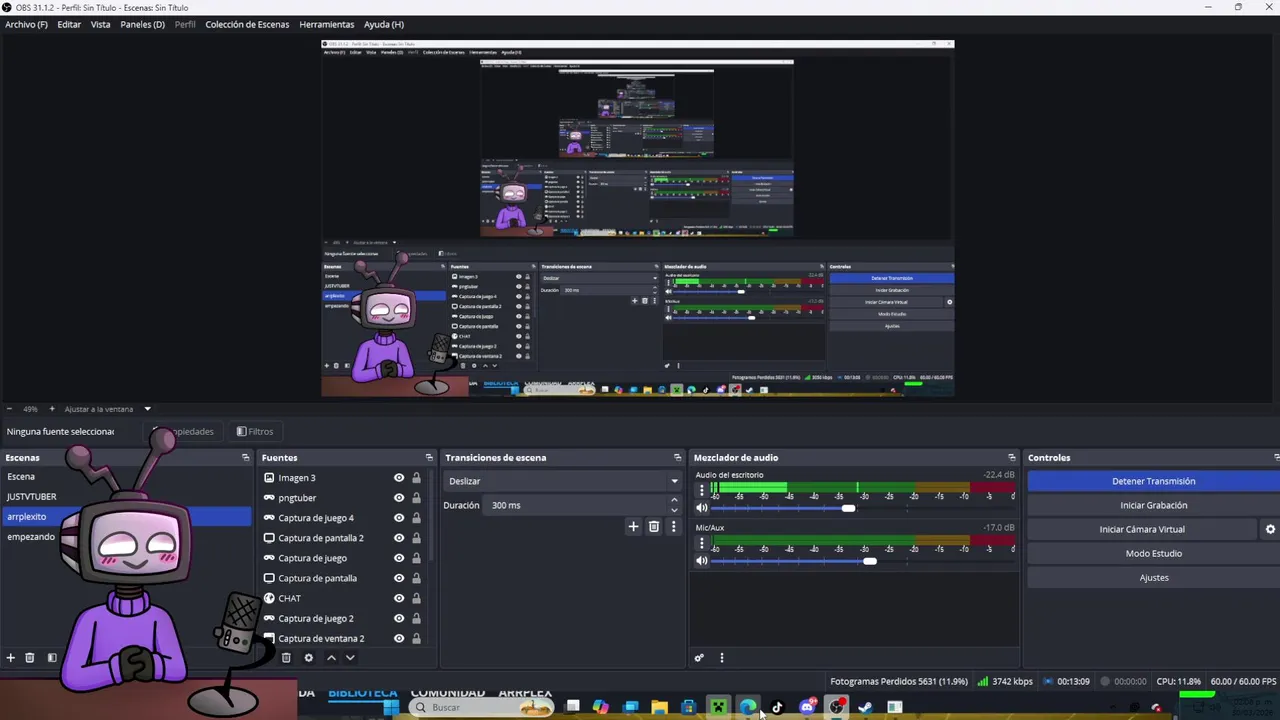Open Discord from the taskbar

[x=807, y=707]
